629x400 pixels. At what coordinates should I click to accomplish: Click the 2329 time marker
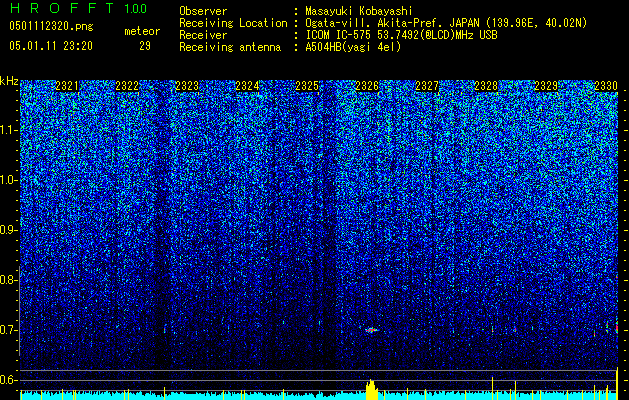(x=546, y=86)
